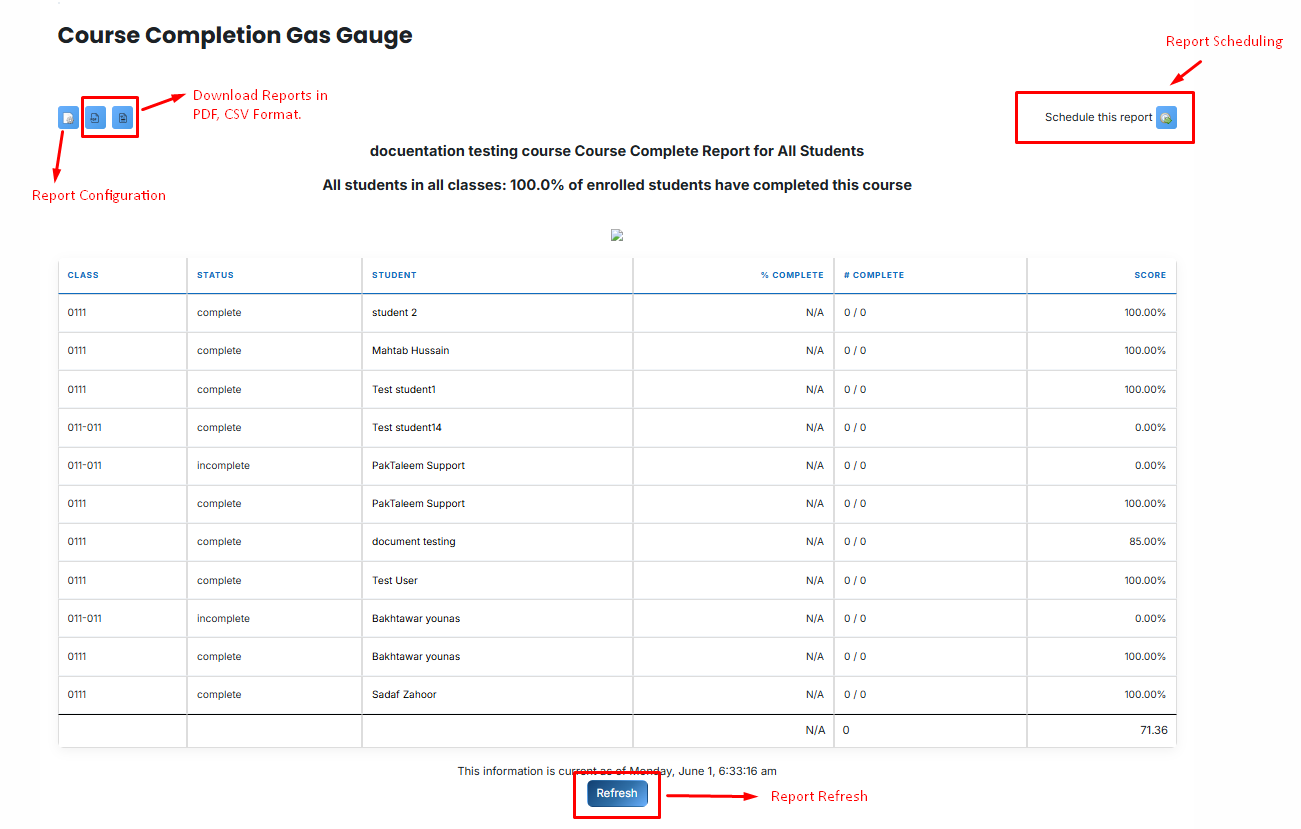Click the broken gauge image placeholder
Screen dimensions: 1301x829
pos(617,236)
